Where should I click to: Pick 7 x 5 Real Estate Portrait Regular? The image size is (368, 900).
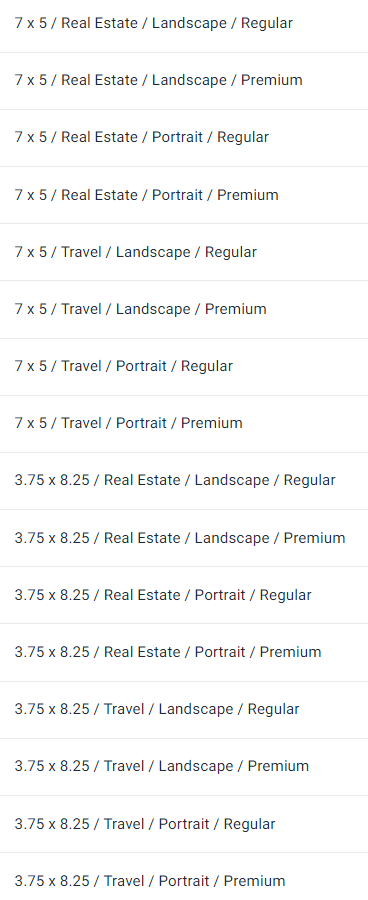(184, 138)
